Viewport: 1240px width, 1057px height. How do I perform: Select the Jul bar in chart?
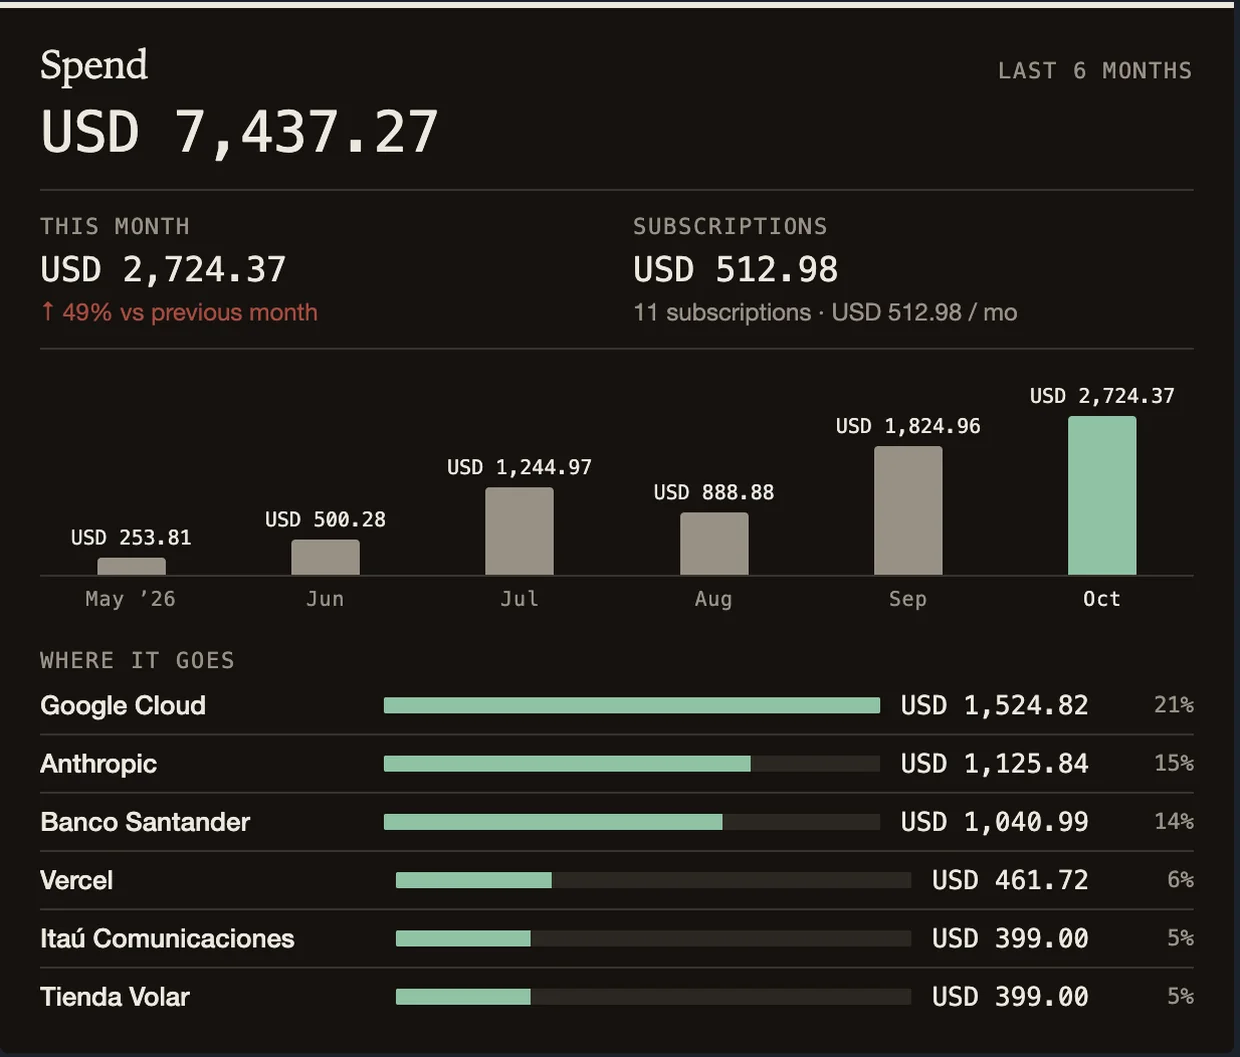coord(519,531)
